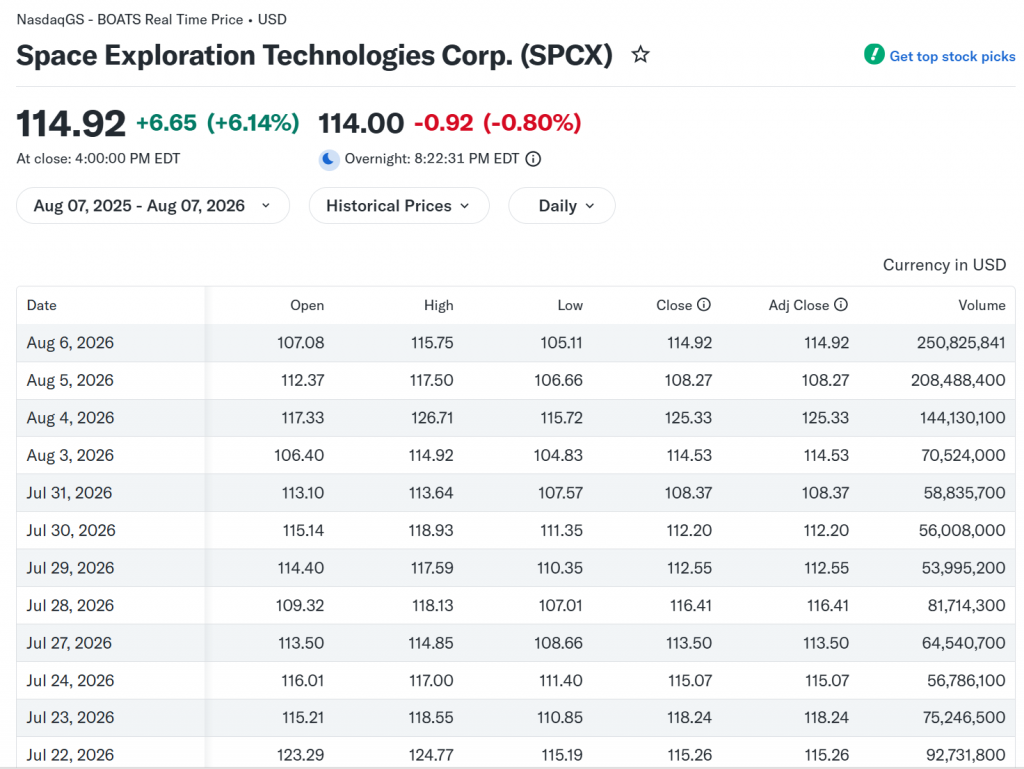Viewport: 1024px width, 769px height.
Task: Open the Aug 07, 2025 - Aug 07, 2026 date range dropdown
Action: [x=153, y=206]
